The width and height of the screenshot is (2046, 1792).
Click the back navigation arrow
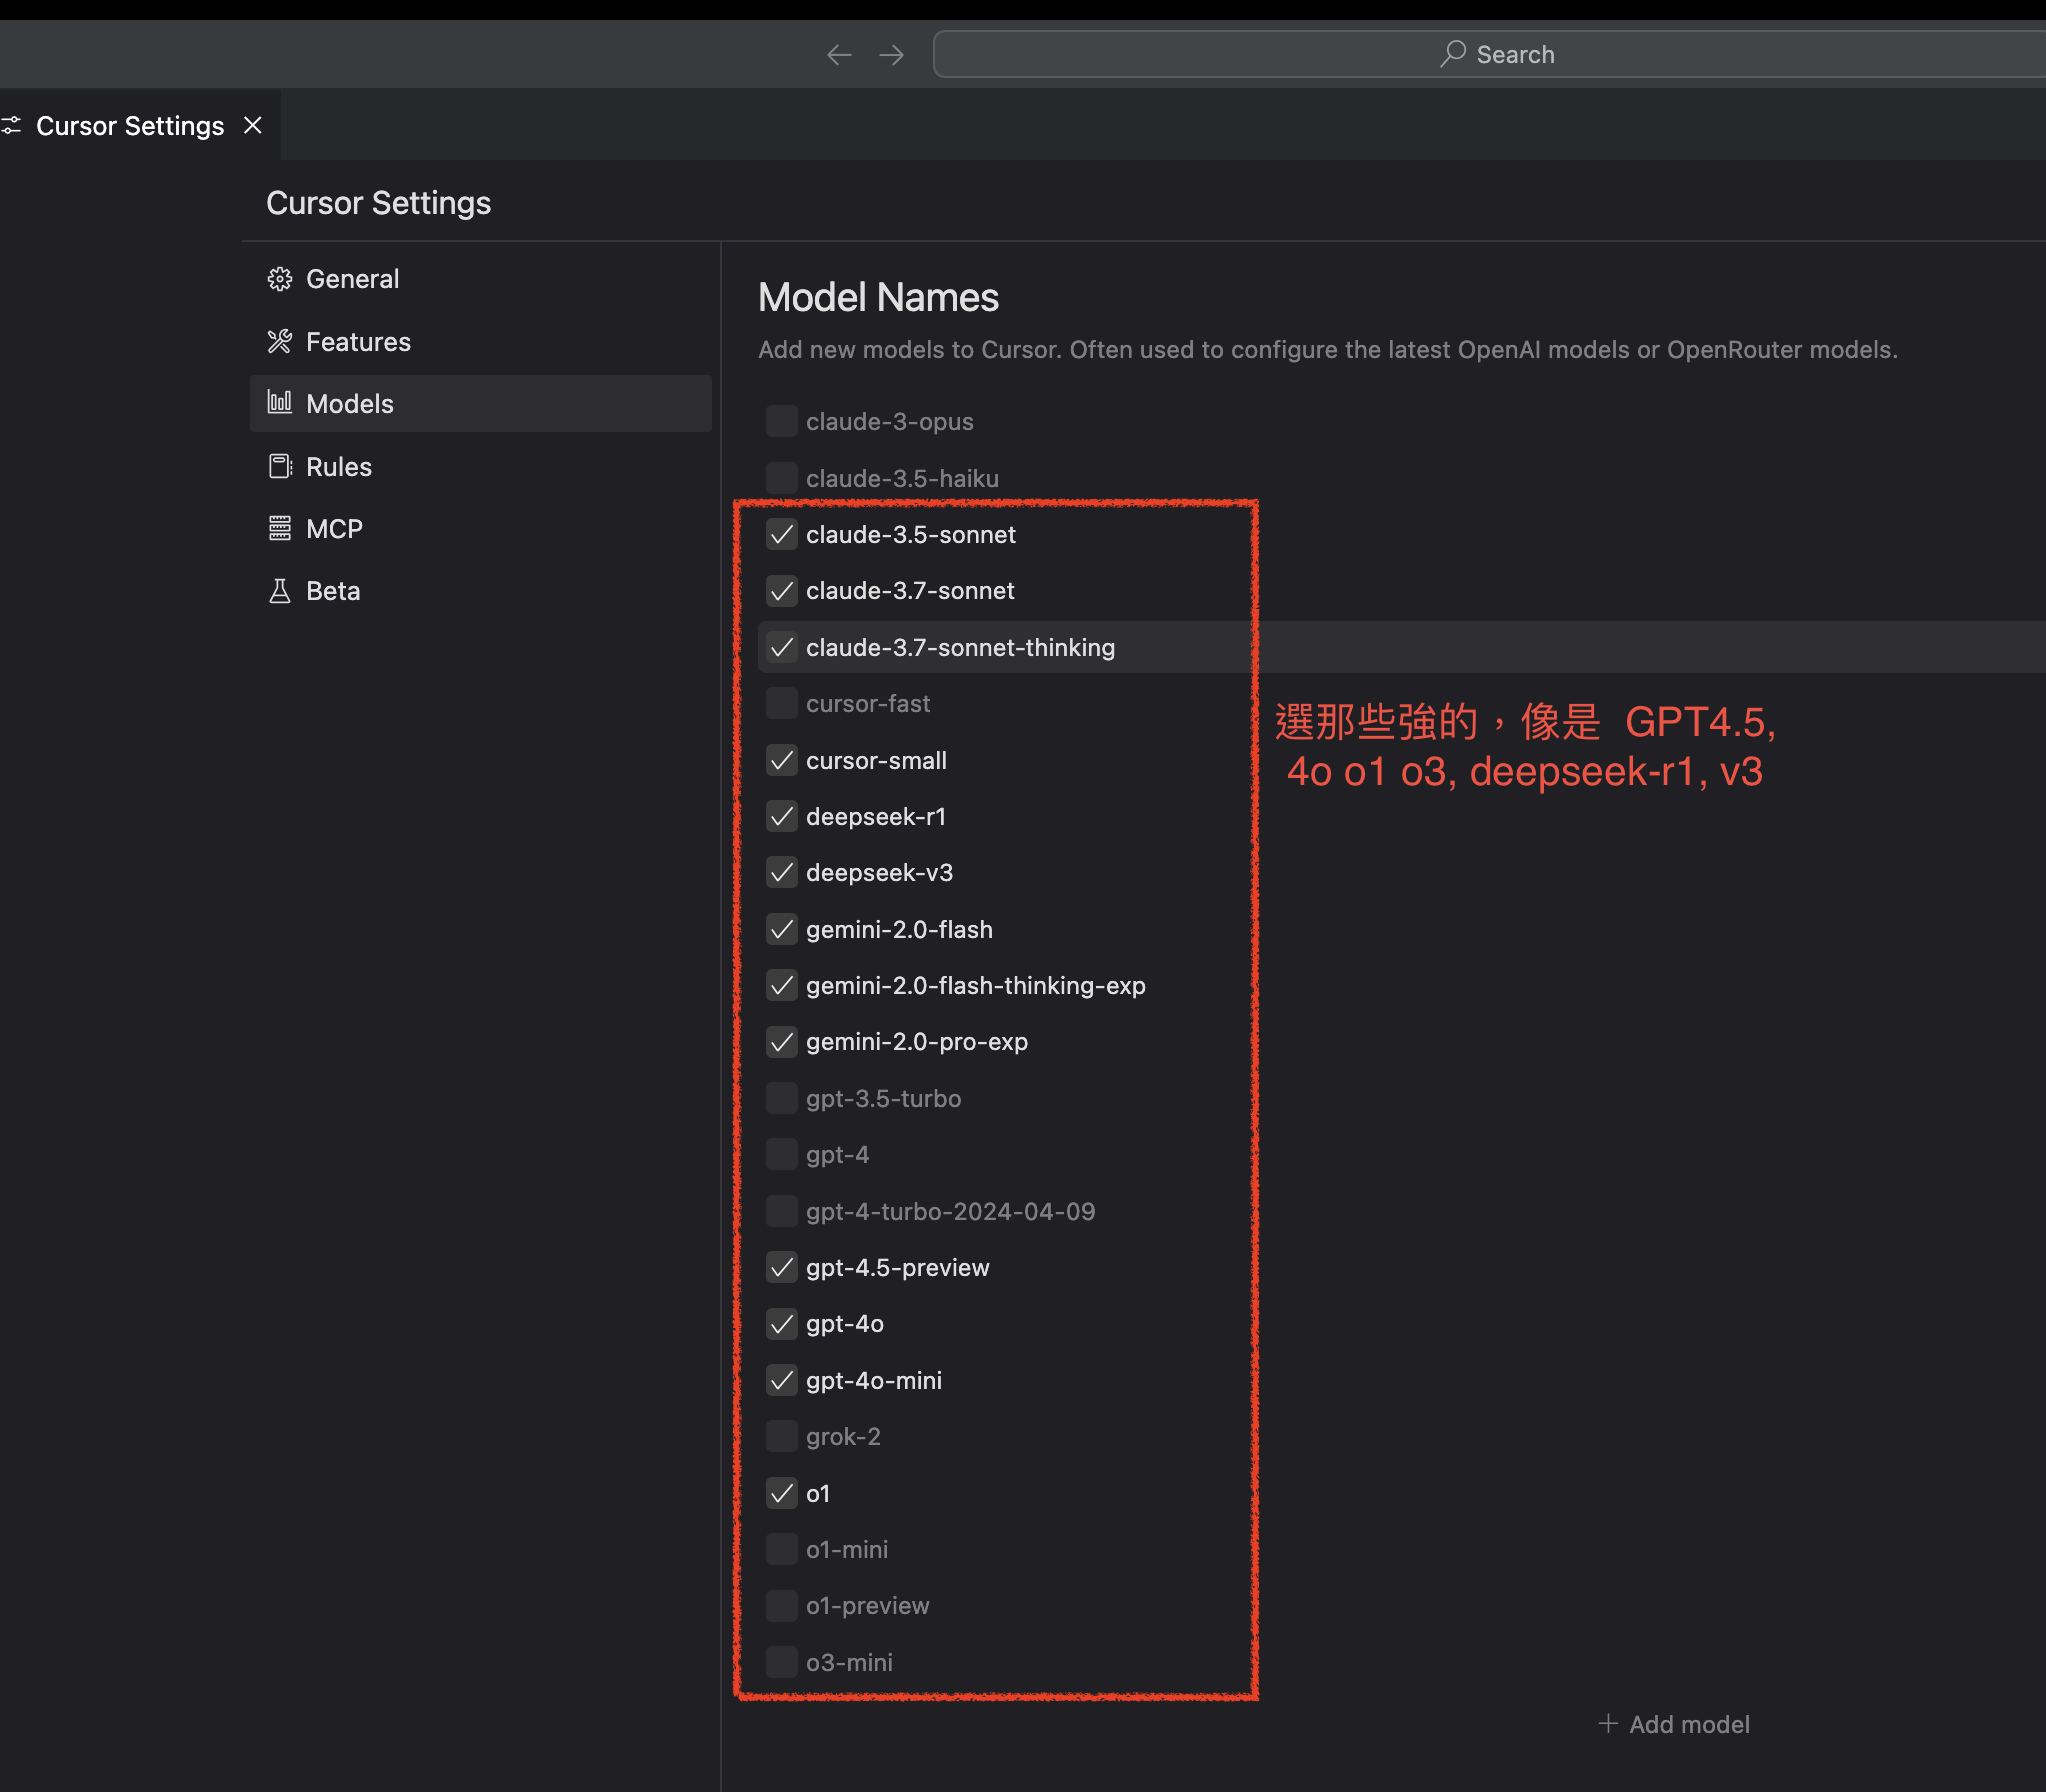pos(839,55)
